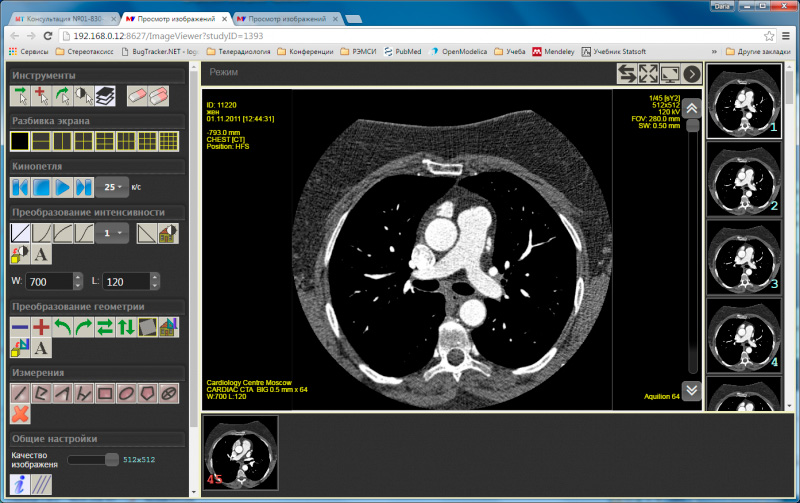Viewport: 800px width, 503px height.
Task: Click the right chevron circle in mode bar
Action: 692,74
